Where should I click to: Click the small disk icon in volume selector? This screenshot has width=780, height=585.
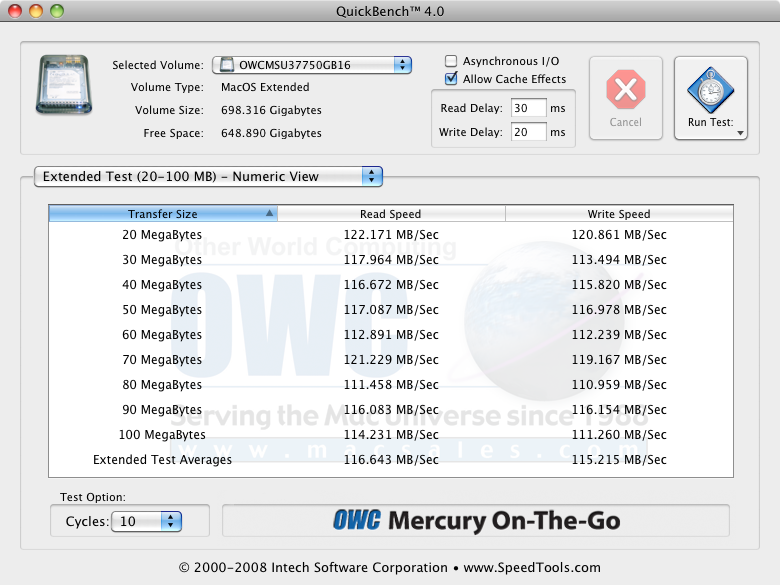click(x=226, y=66)
